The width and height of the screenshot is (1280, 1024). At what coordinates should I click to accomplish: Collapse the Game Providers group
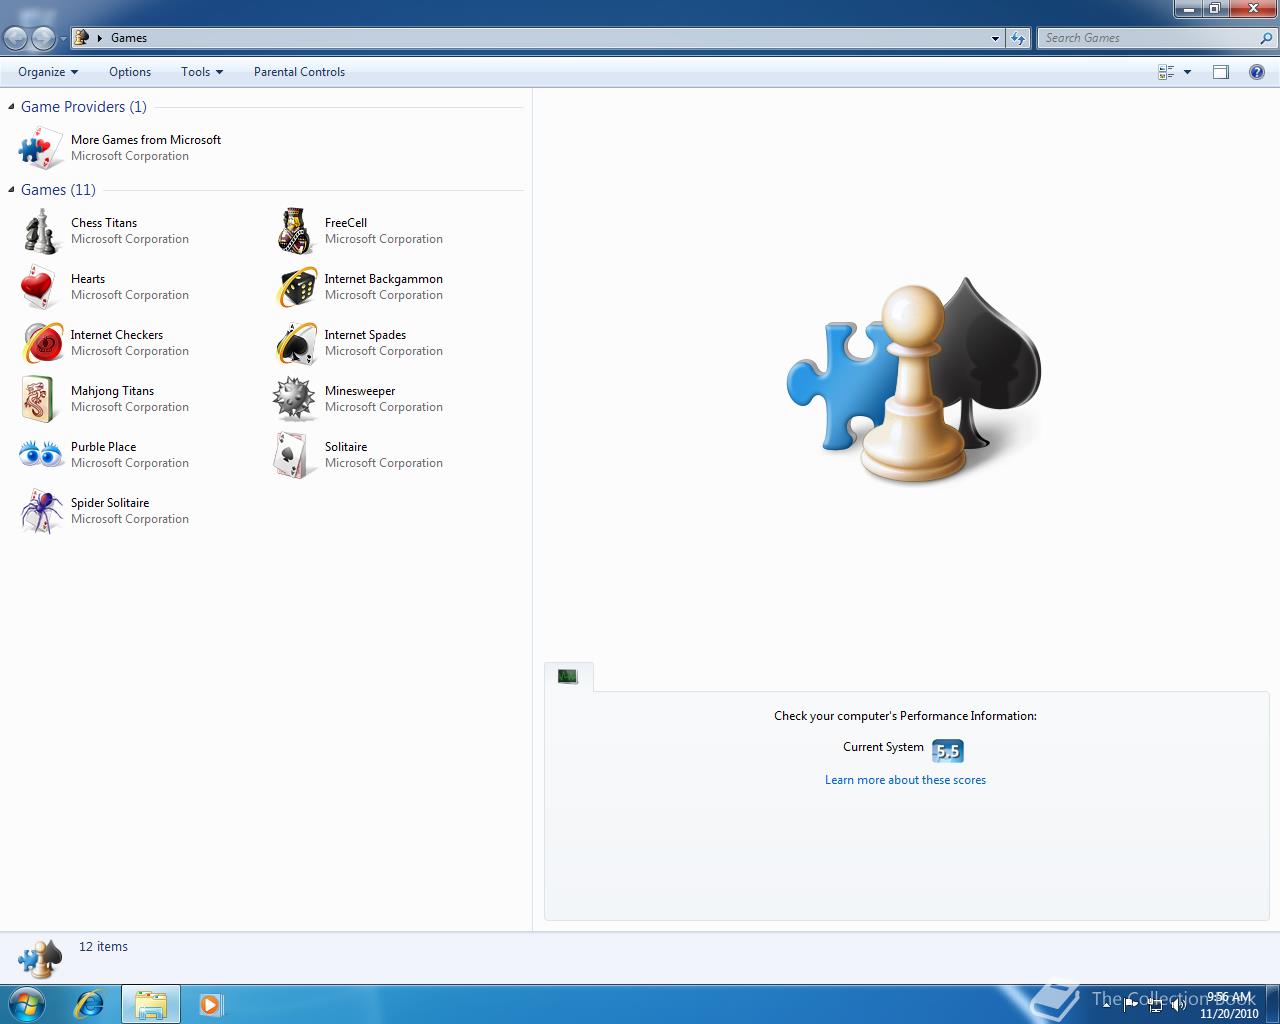12,106
